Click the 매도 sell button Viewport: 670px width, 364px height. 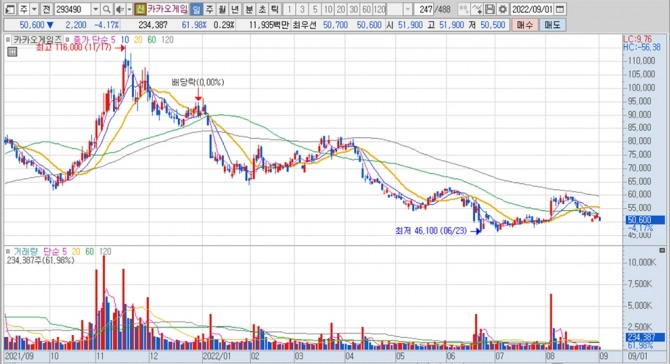(552, 25)
